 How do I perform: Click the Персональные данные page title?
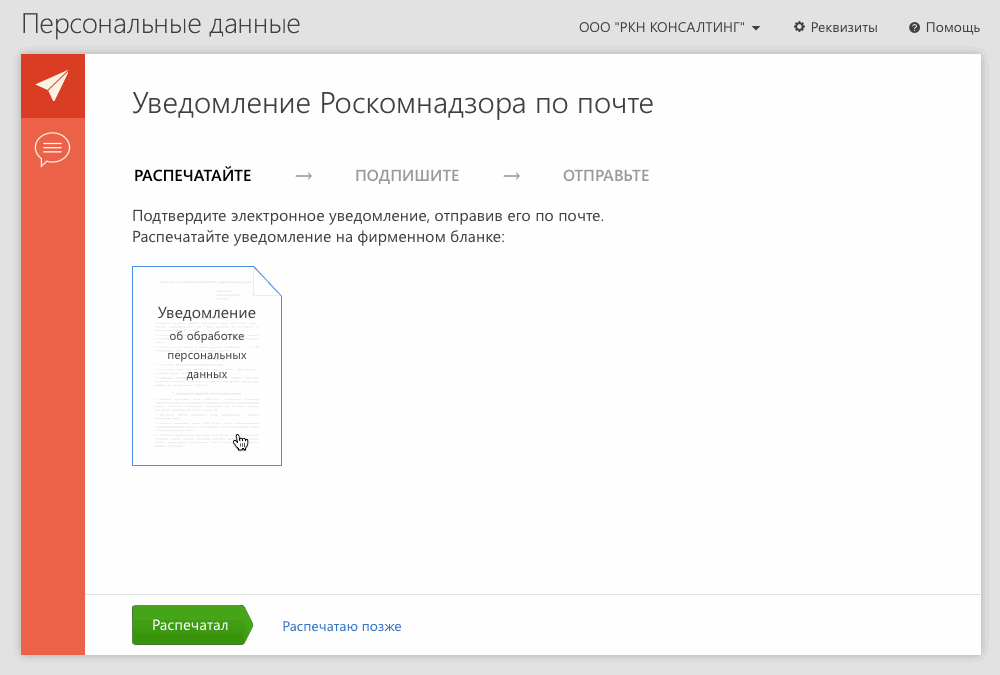tap(161, 25)
